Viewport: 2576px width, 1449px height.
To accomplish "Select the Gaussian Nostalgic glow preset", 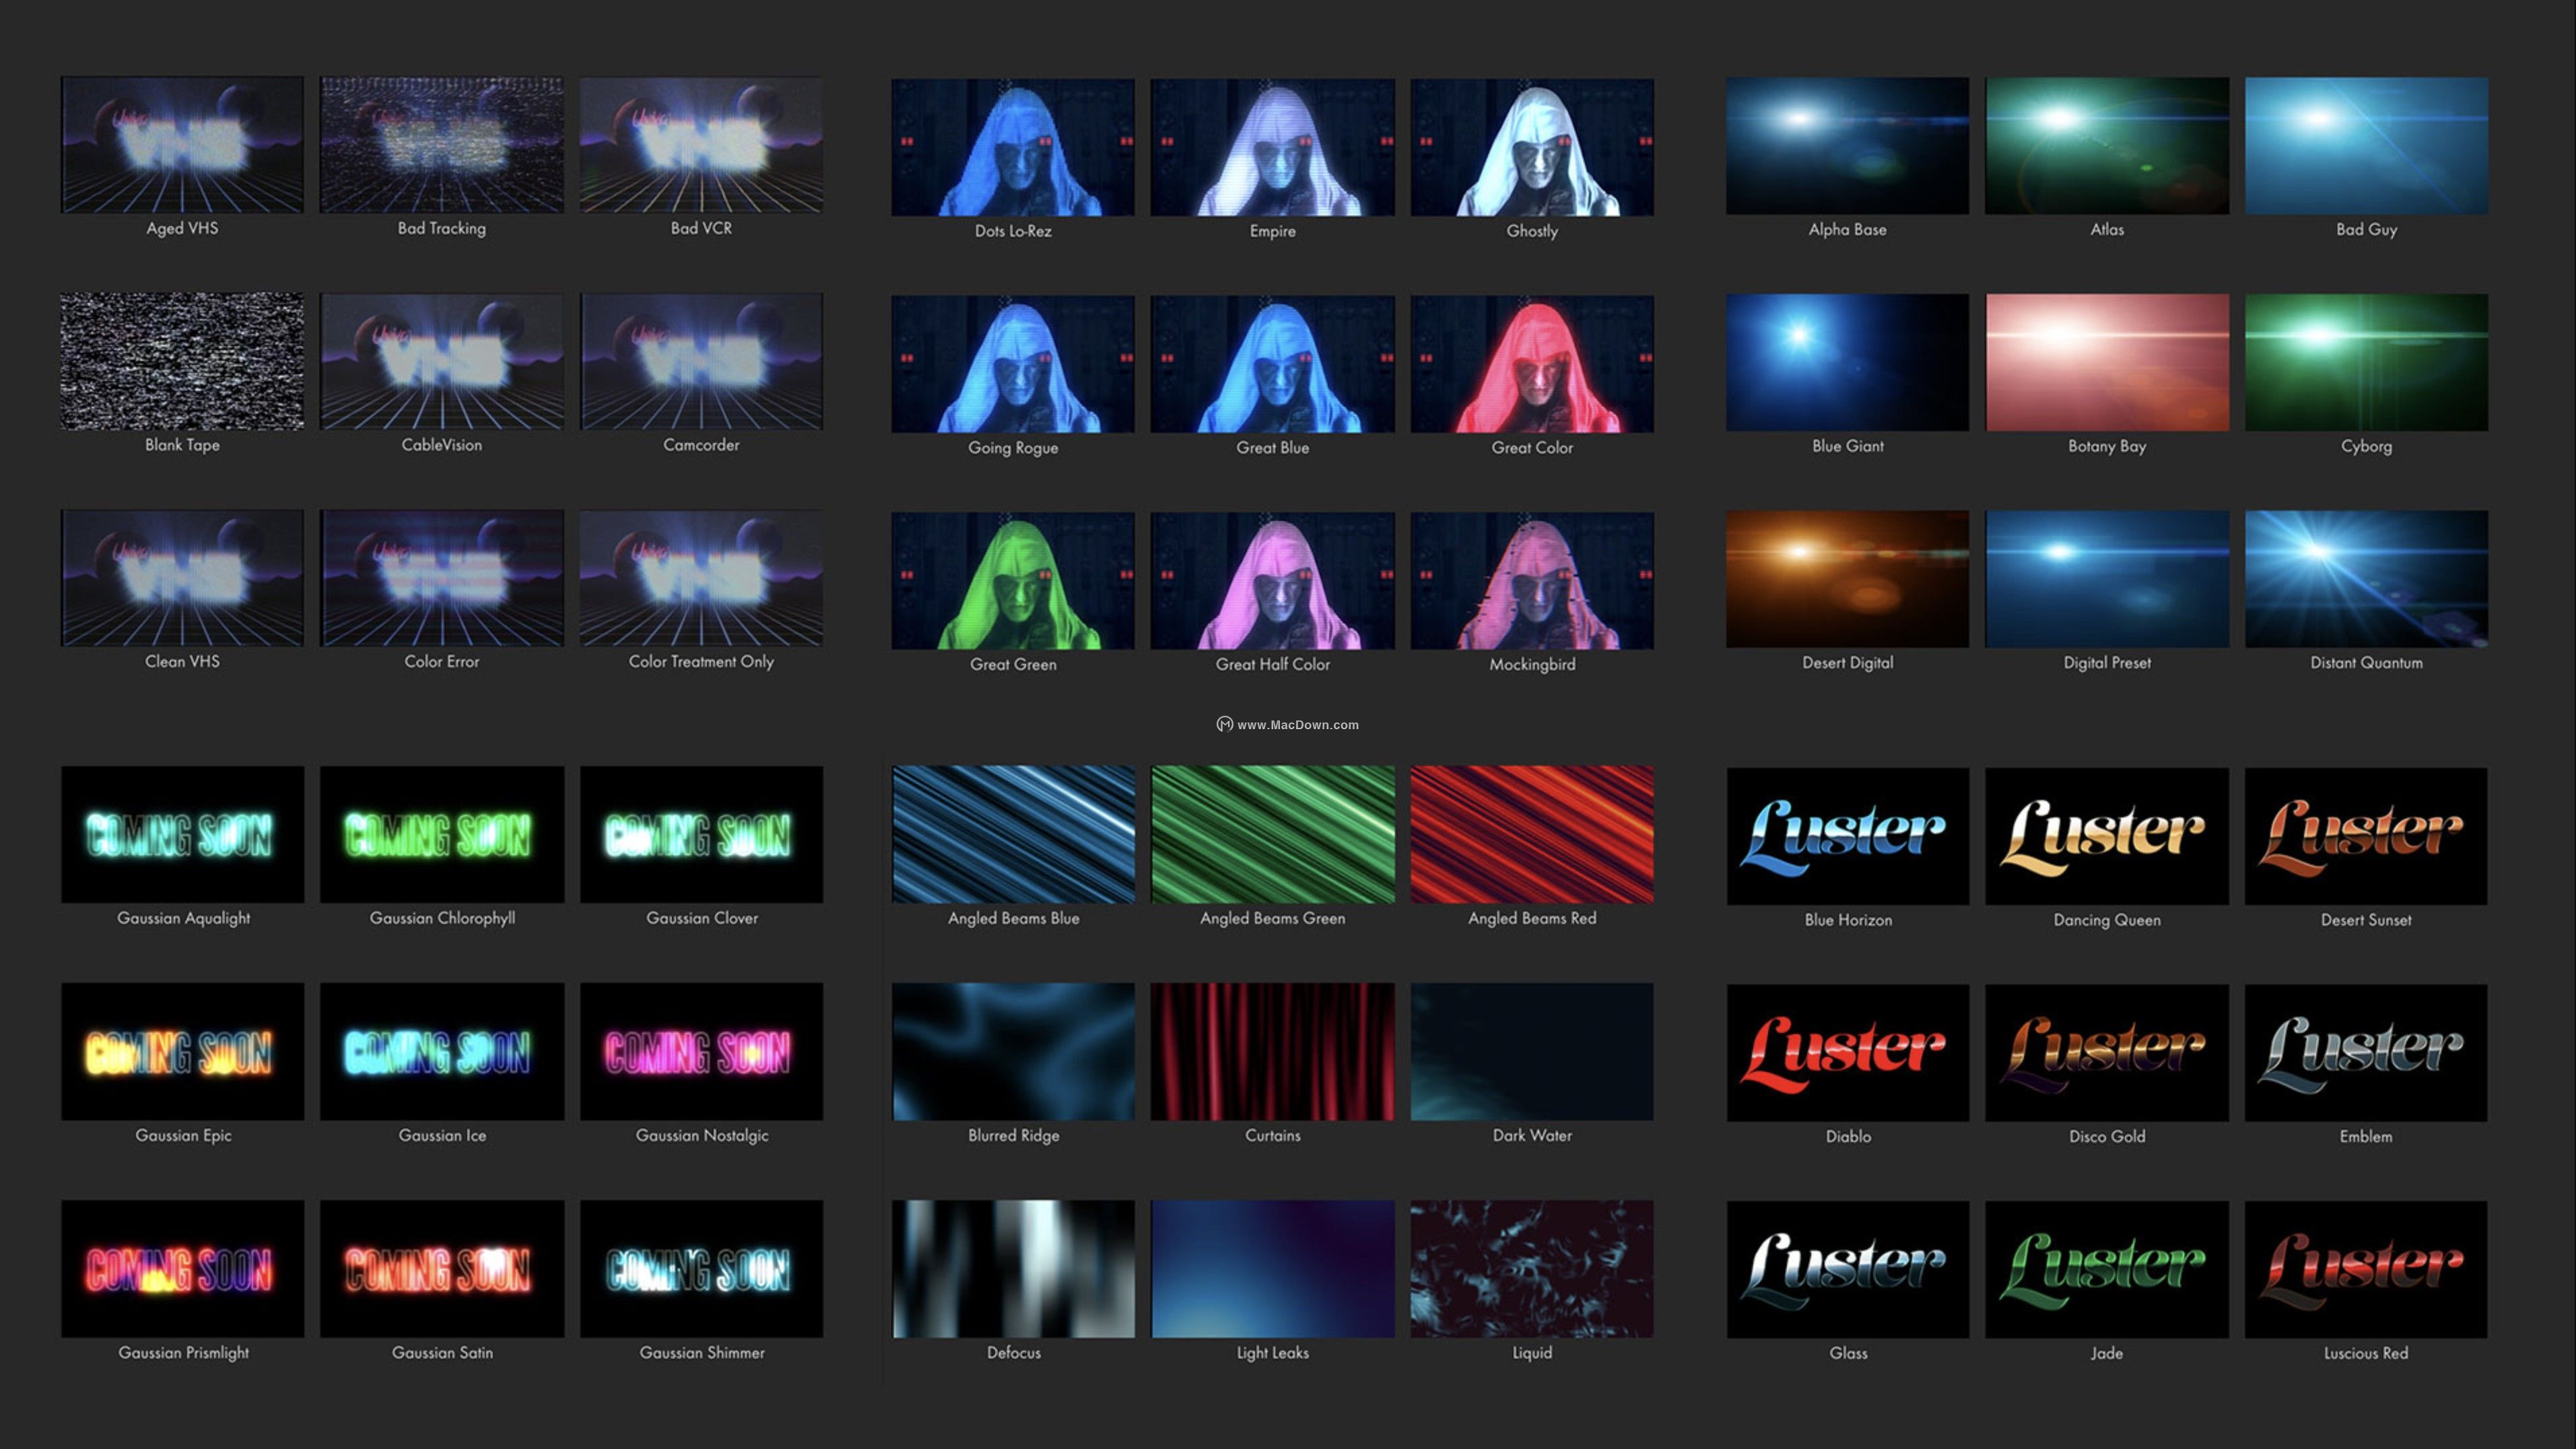I will tap(701, 1051).
